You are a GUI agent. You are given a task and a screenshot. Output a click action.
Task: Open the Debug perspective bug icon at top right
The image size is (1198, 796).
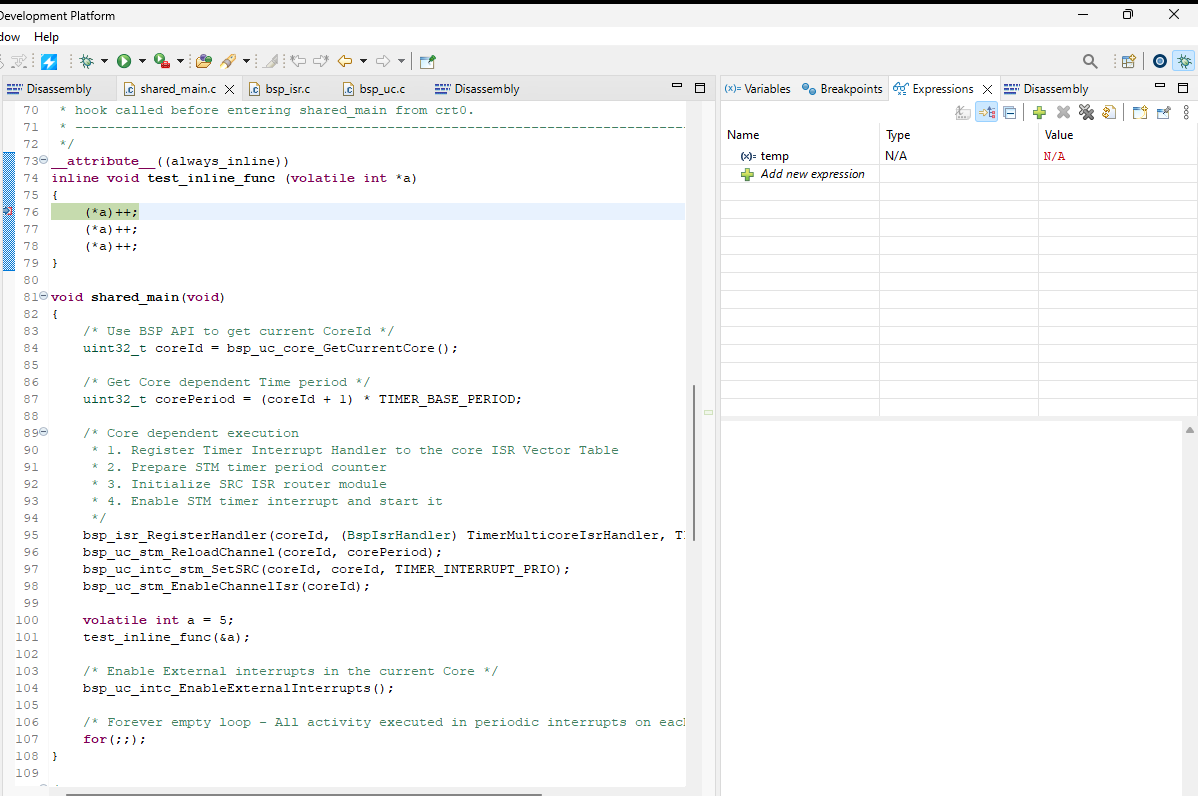1184,61
